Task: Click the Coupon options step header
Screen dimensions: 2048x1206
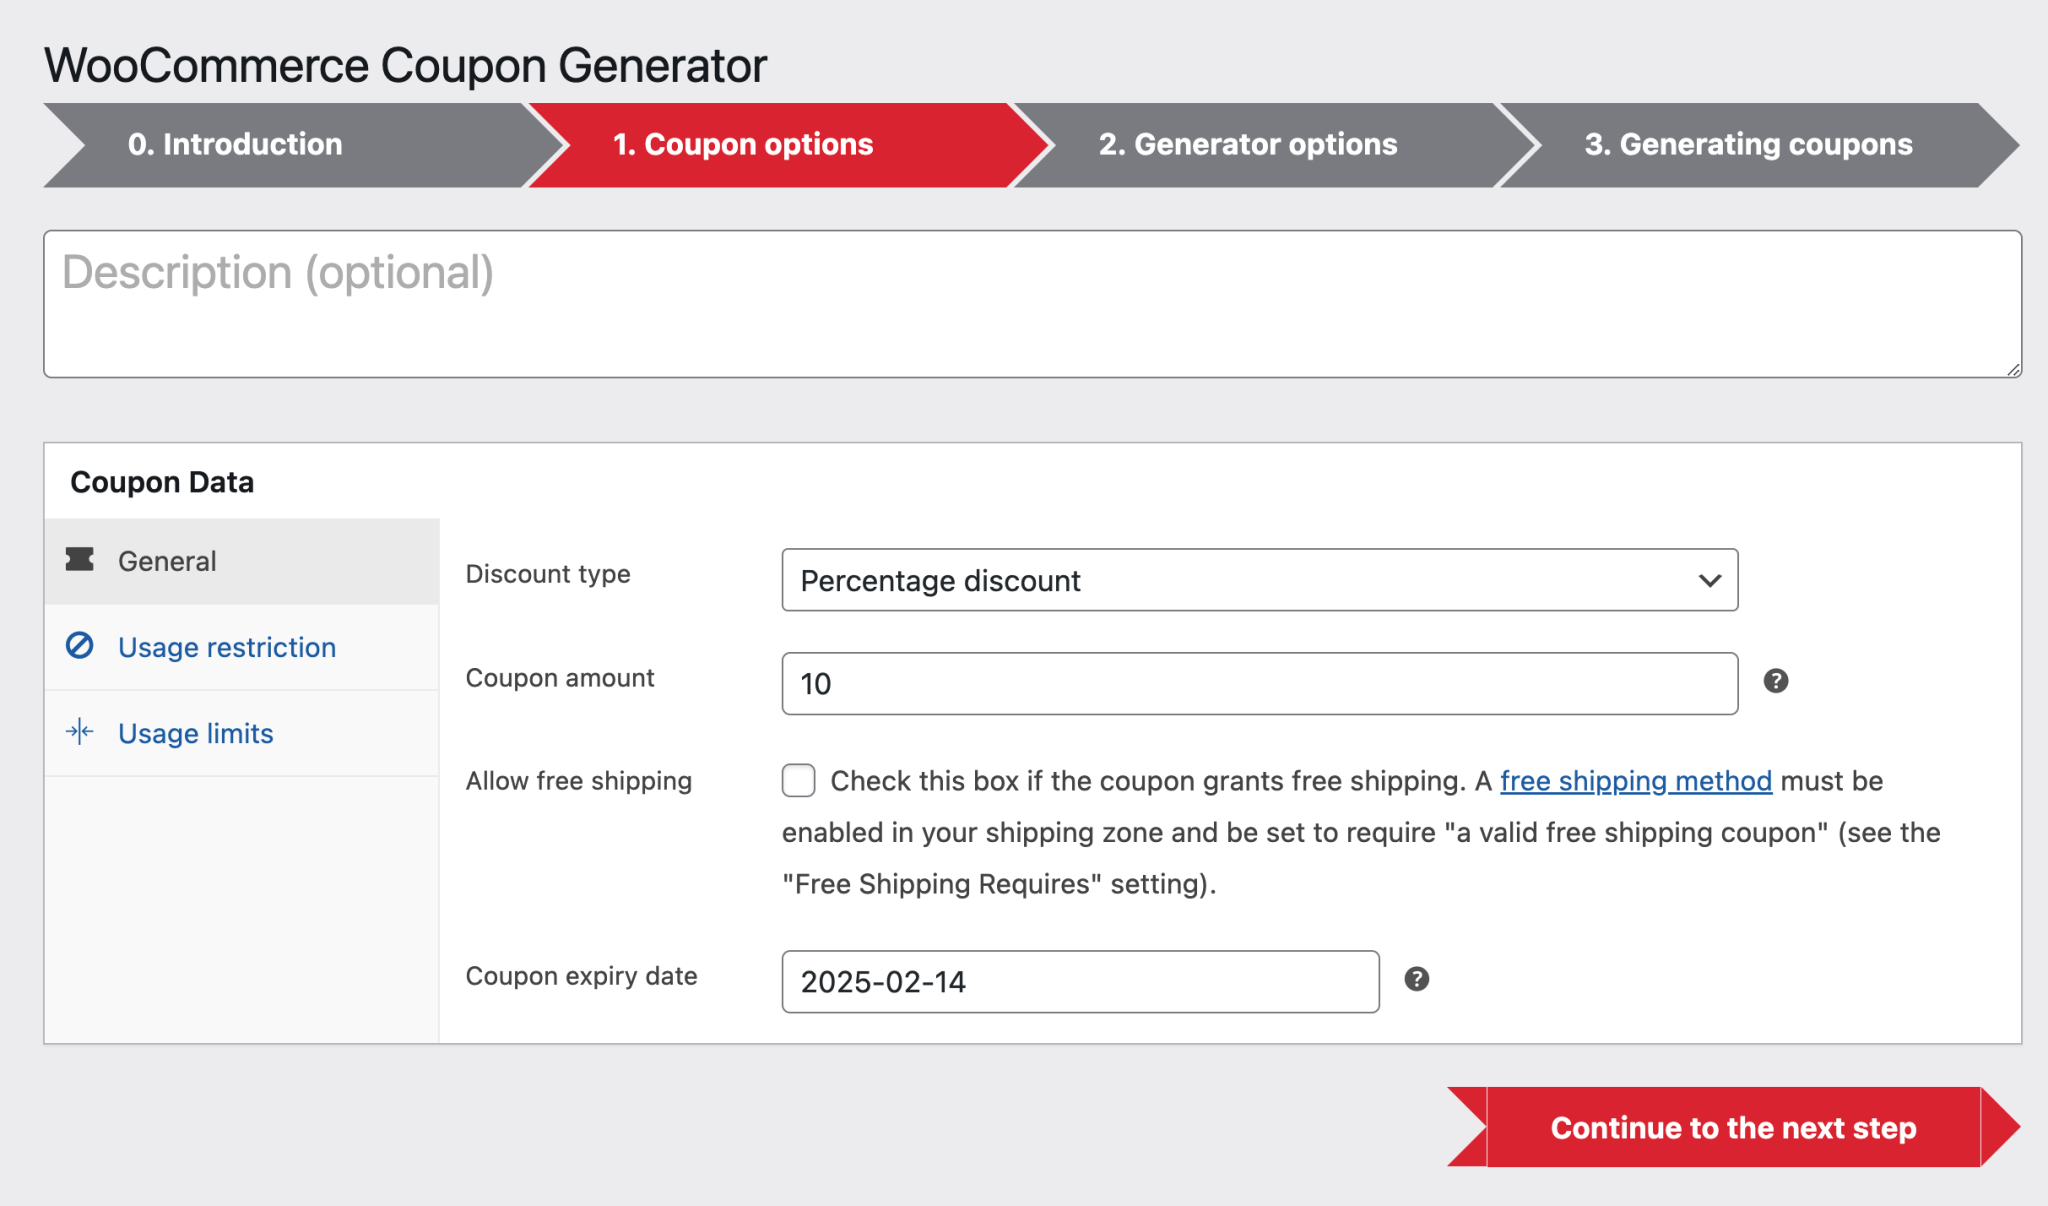Action: (741, 144)
